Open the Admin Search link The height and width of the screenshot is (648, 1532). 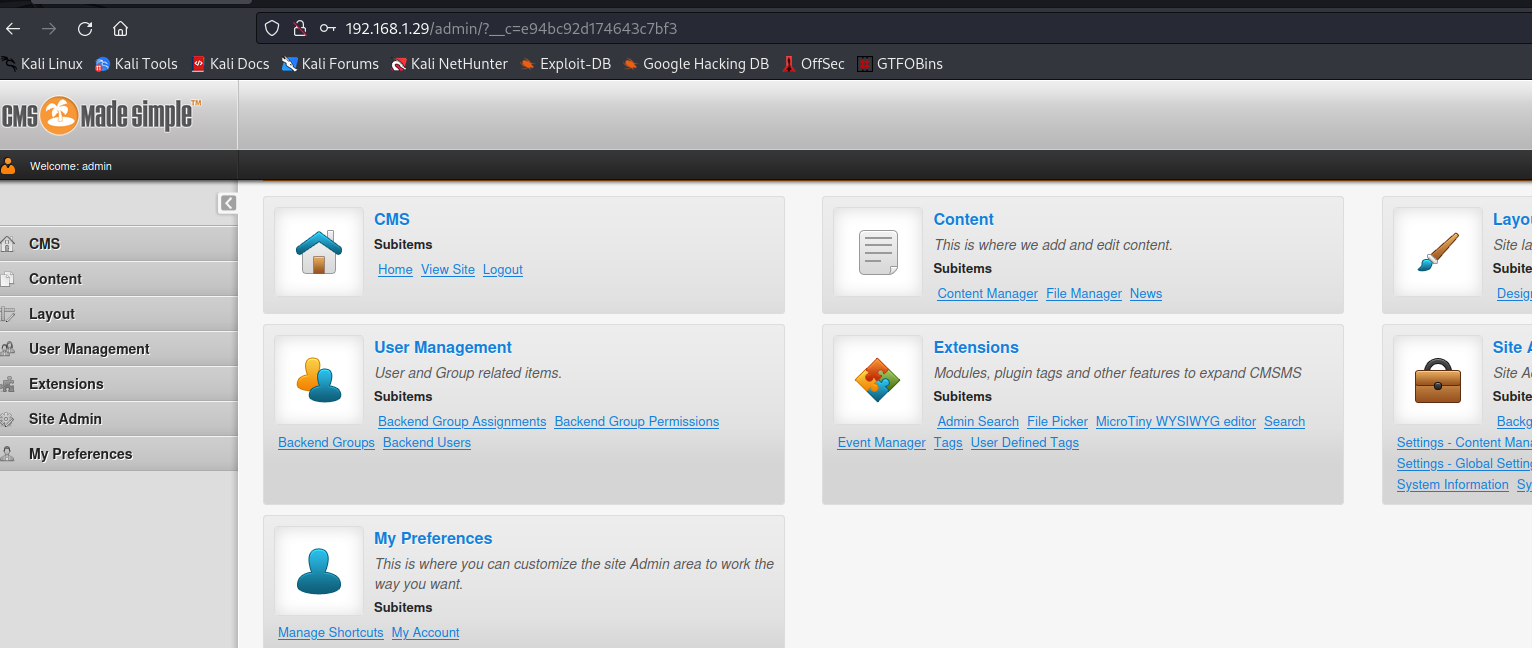click(x=978, y=422)
